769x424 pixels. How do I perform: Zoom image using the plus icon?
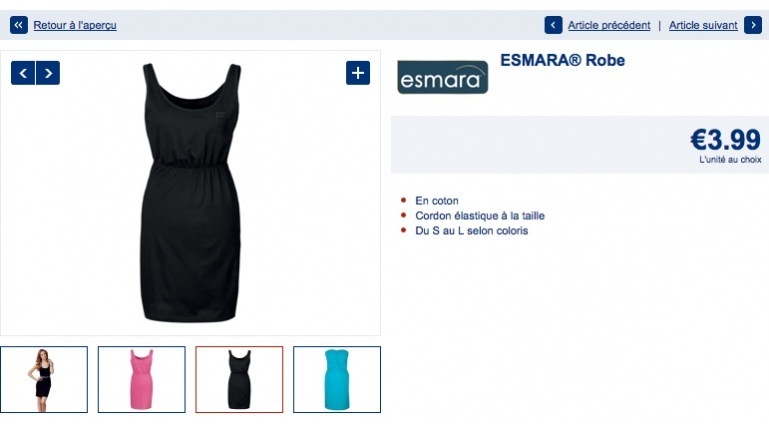[358, 73]
